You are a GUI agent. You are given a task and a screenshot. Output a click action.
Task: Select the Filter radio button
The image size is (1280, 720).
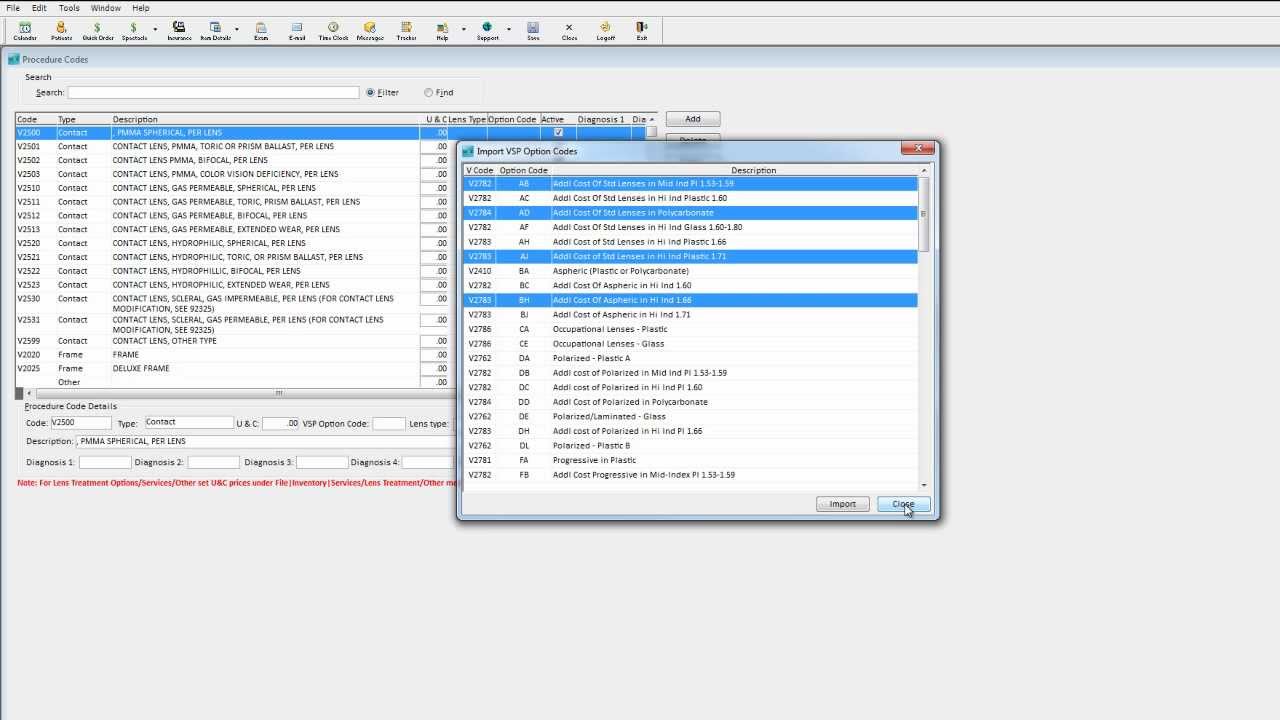tap(370, 92)
